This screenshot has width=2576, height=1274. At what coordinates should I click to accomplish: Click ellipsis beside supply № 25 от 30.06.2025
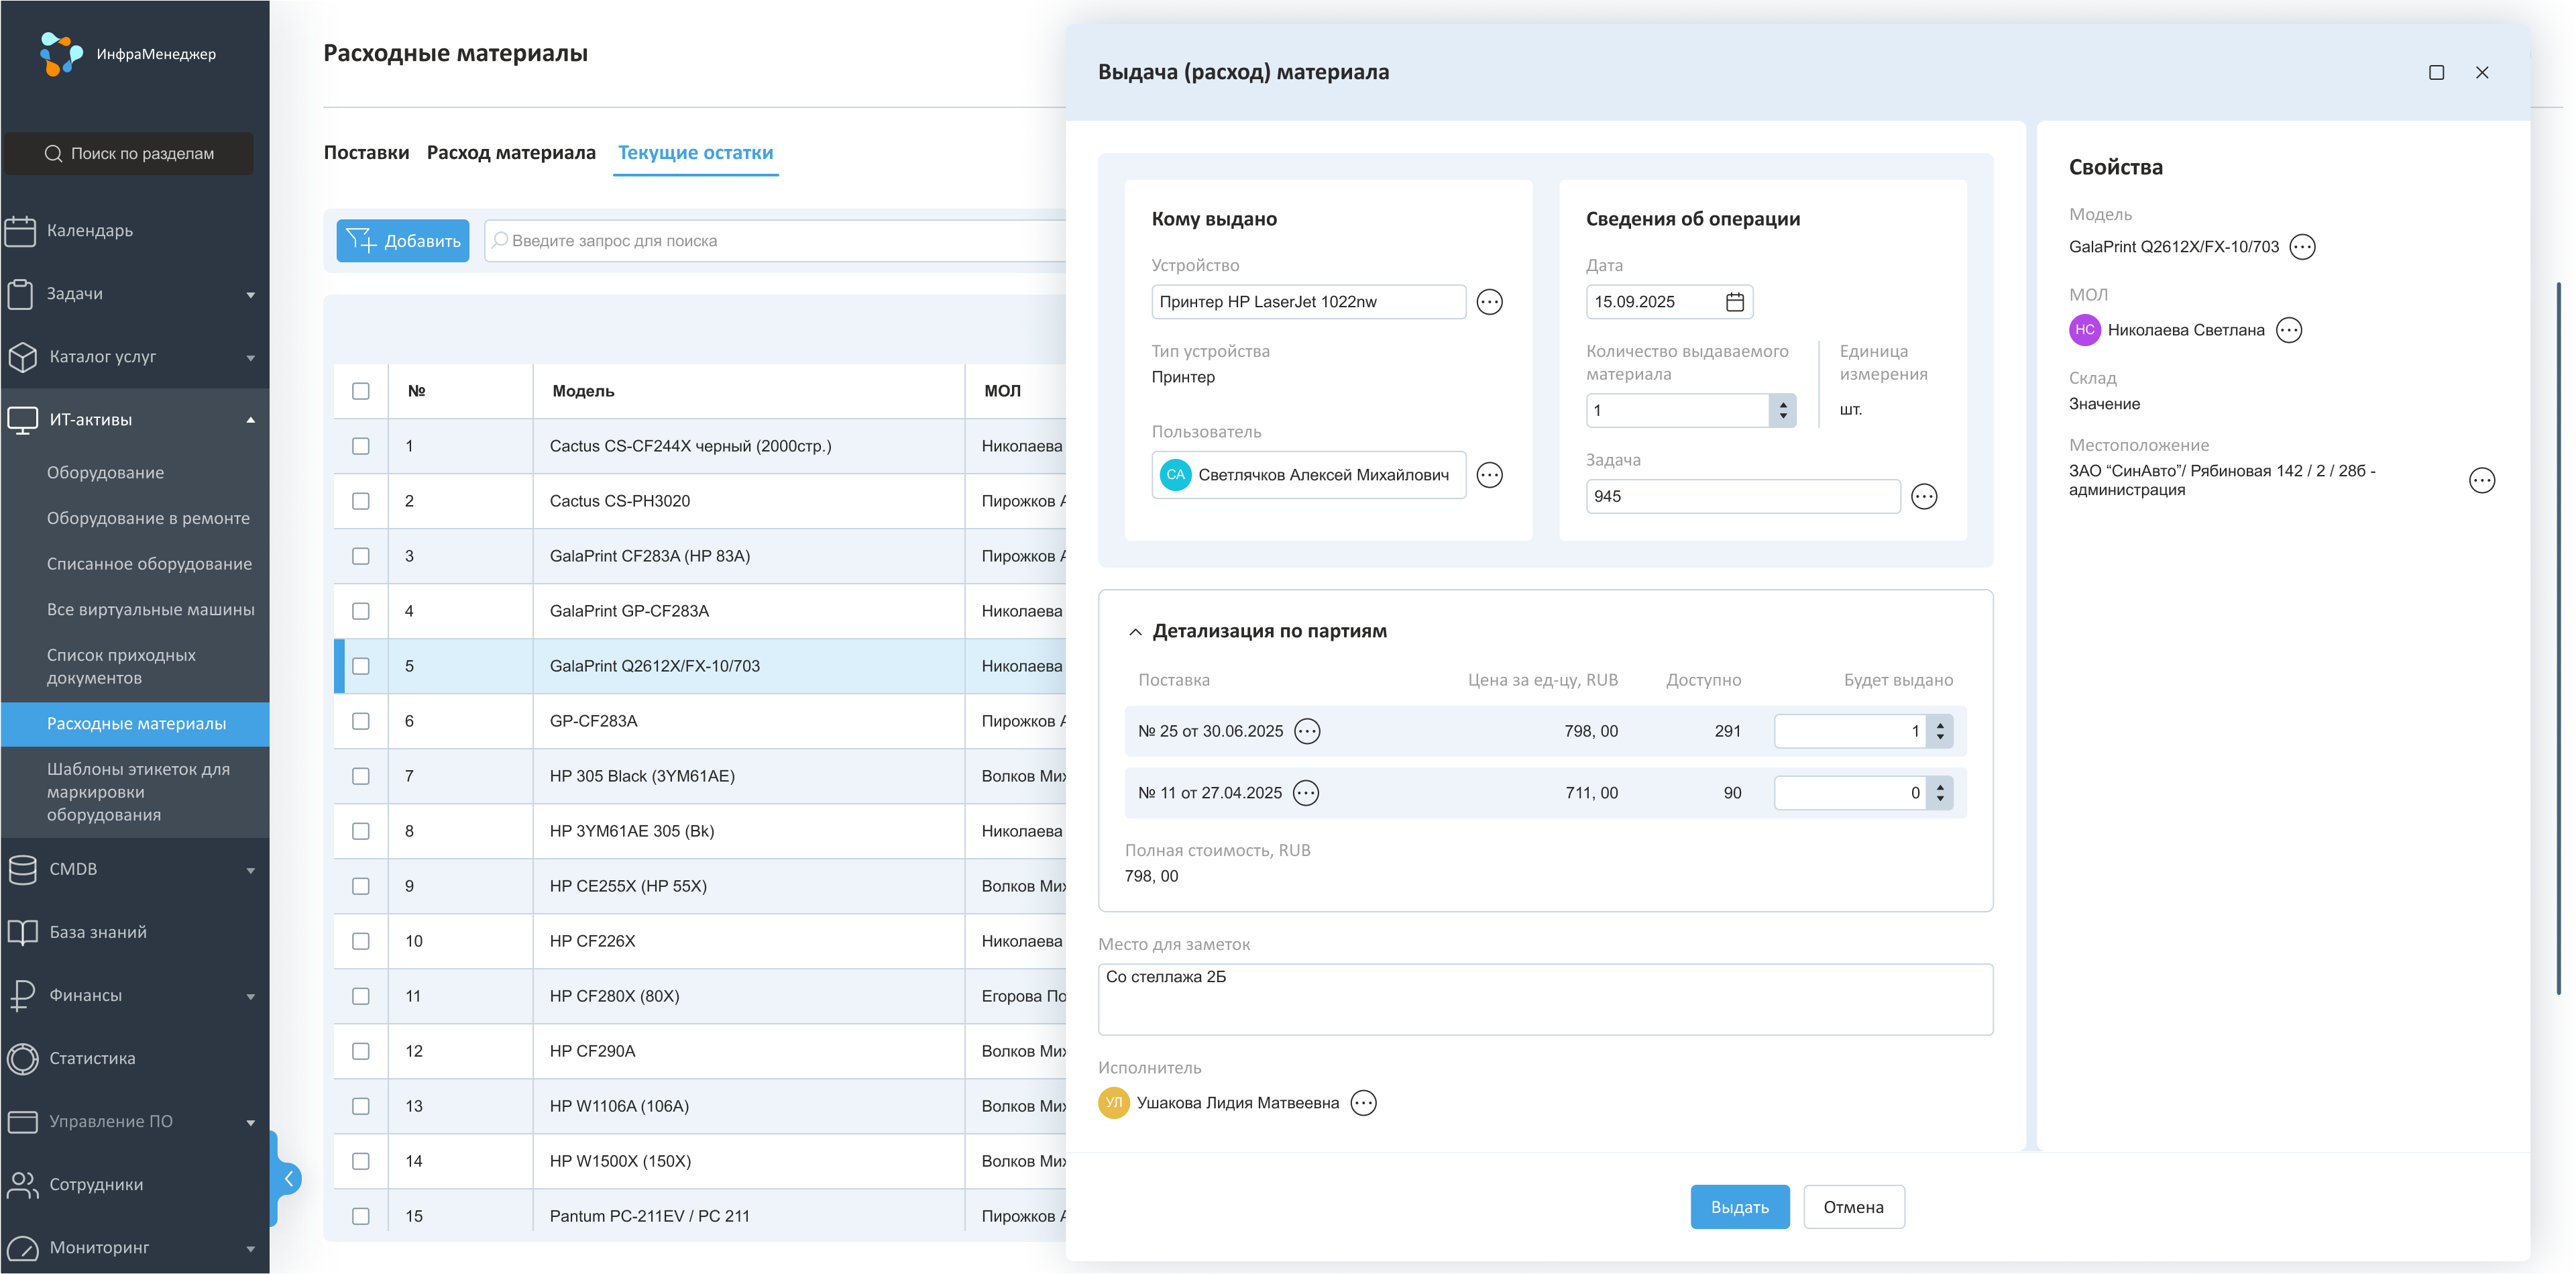[x=1306, y=732]
